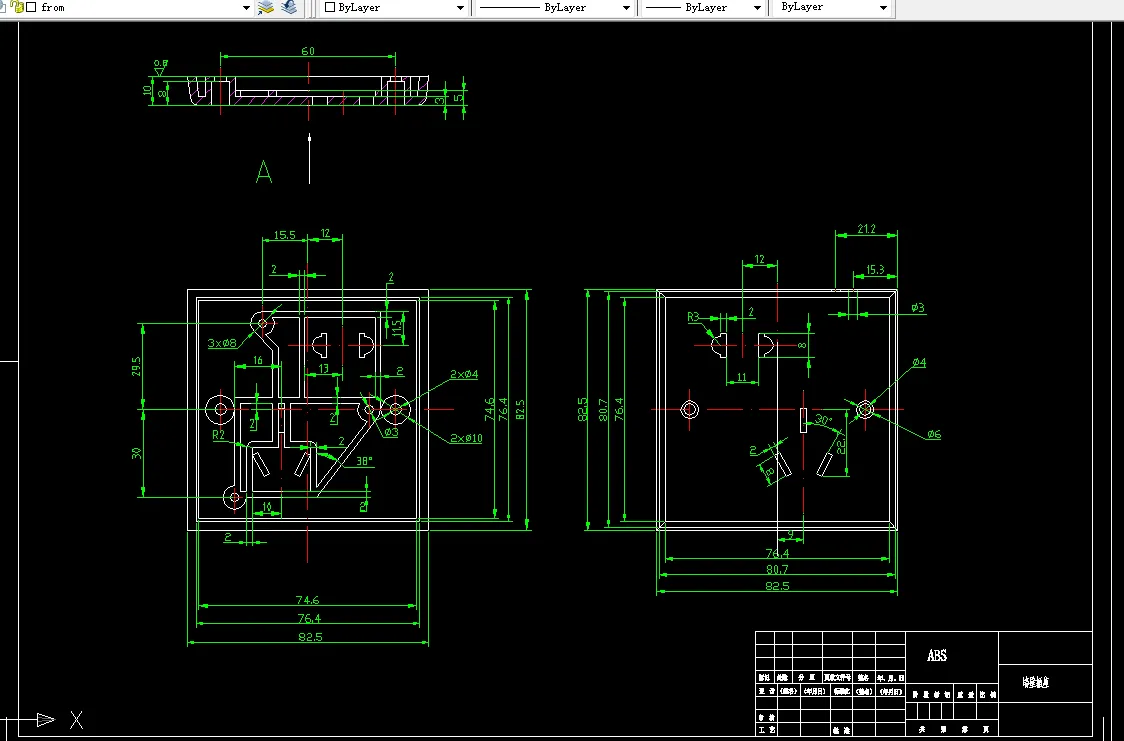Toggle lock icon of layer 'from'
1124x741 pixels.
(18, 7)
